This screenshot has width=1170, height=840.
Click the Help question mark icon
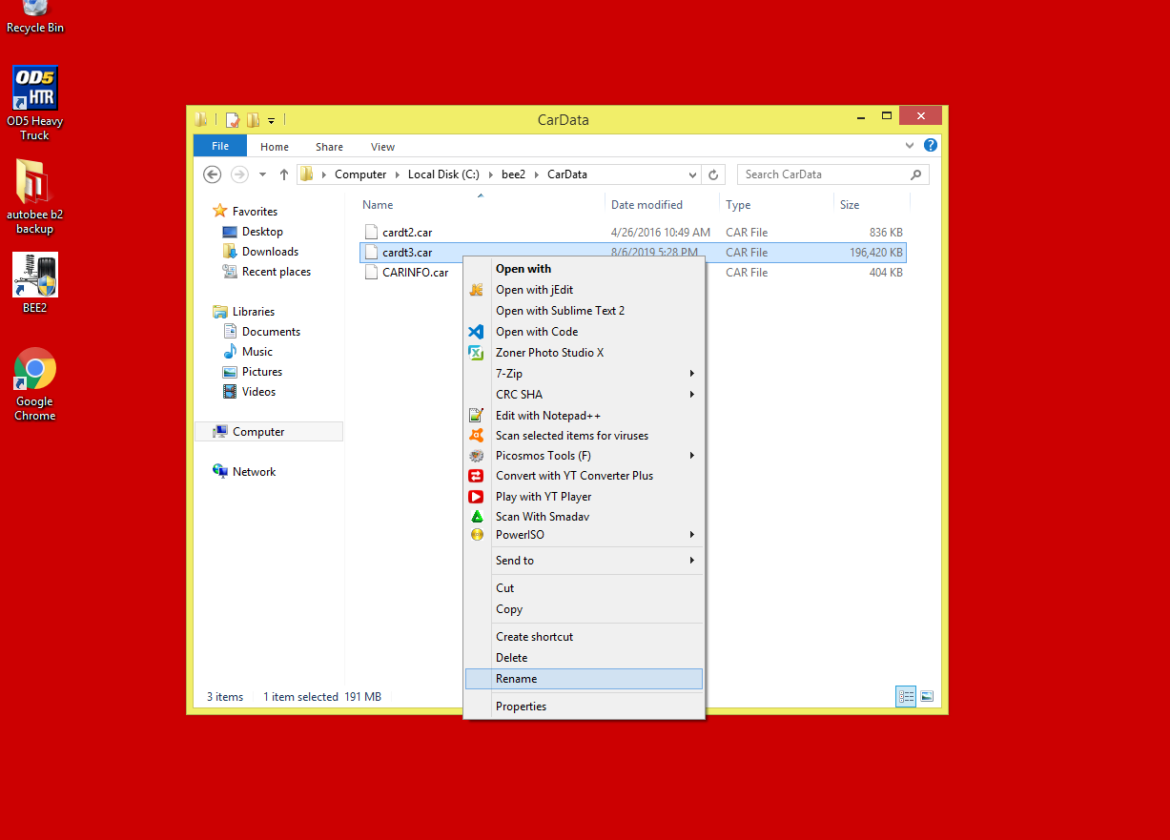coord(931,146)
